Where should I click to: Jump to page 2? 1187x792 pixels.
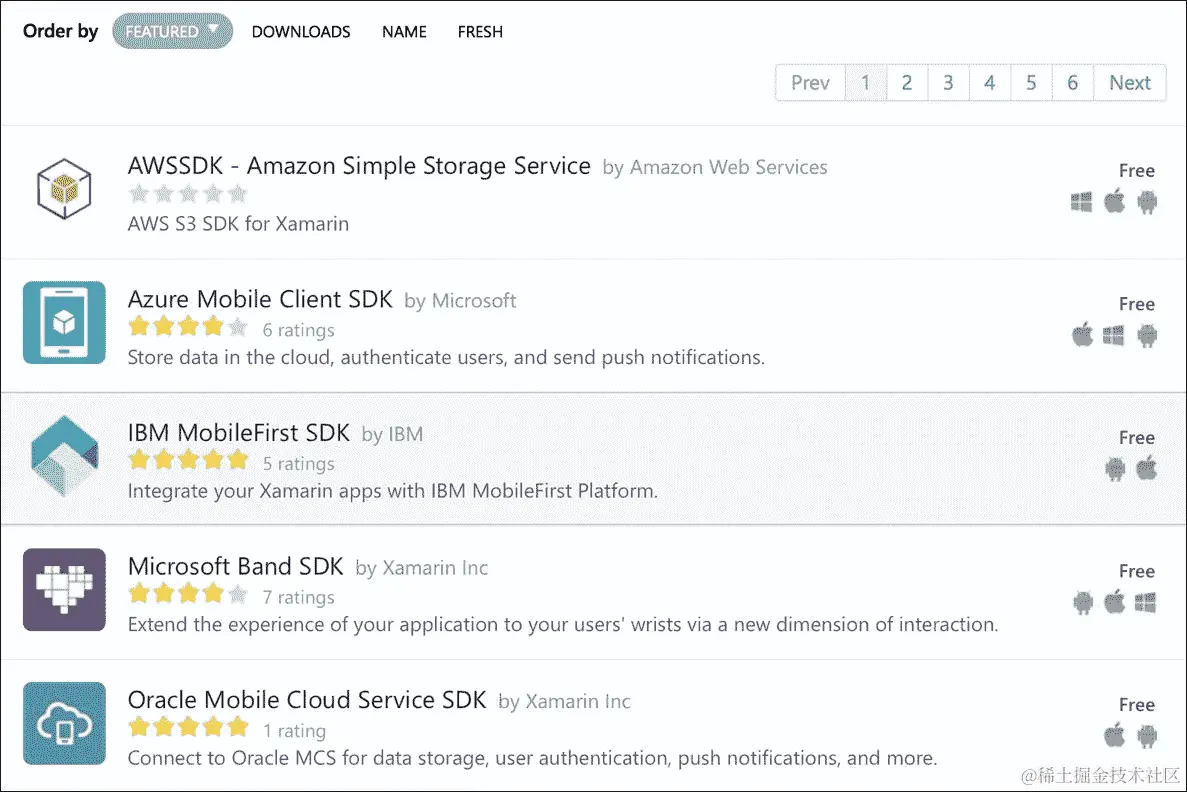point(907,83)
